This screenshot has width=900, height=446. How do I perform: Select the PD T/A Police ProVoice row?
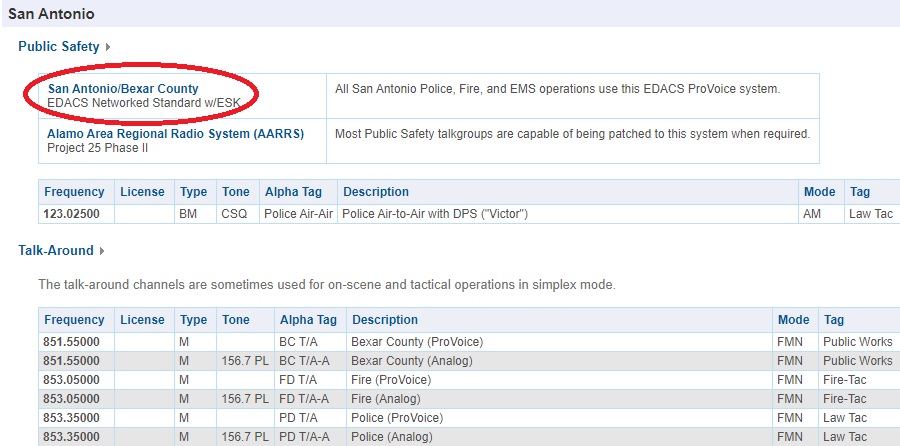point(469,418)
